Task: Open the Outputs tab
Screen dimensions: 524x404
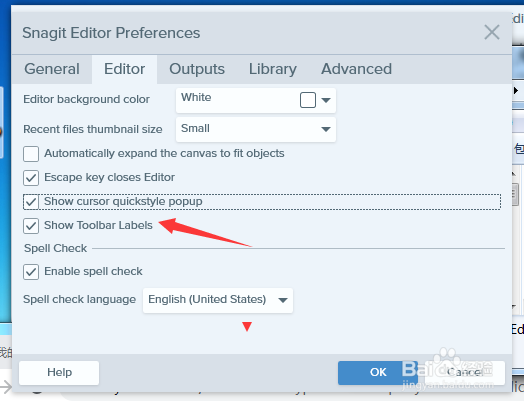Action: [197, 69]
